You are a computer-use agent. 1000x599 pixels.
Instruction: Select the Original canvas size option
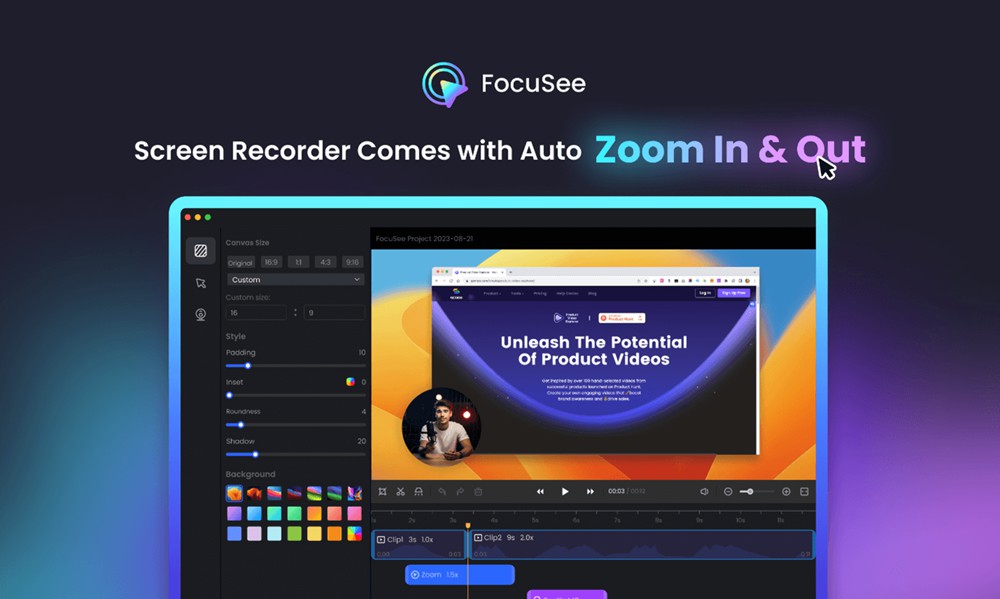(x=240, y=263)
